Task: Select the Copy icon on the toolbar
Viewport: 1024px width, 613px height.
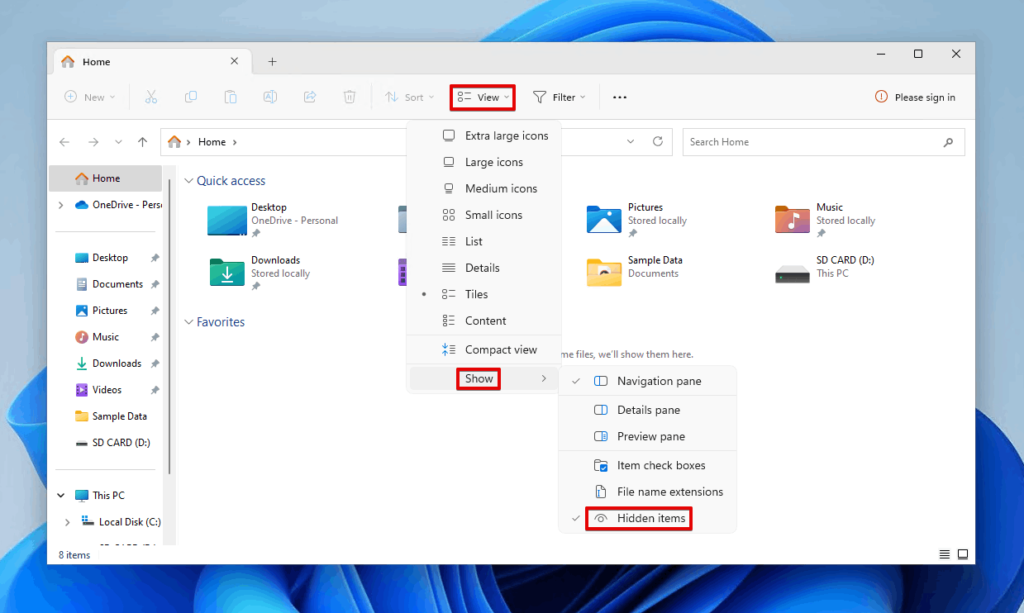Action: [191, 96]
